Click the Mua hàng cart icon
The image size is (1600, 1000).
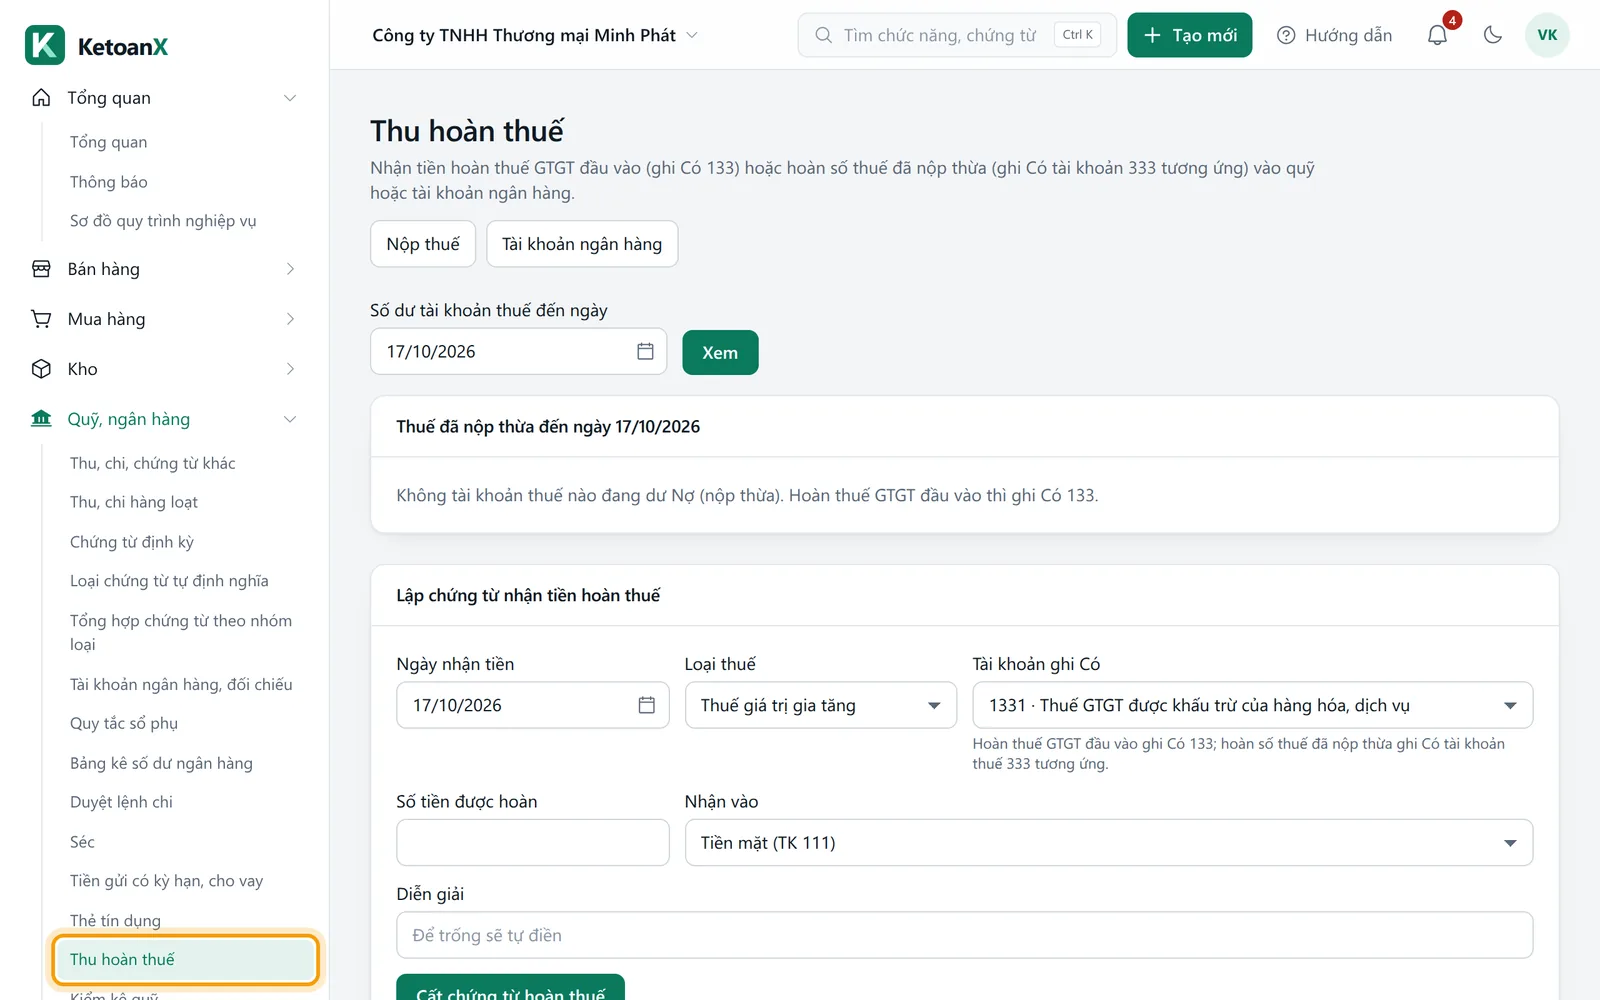41,319
